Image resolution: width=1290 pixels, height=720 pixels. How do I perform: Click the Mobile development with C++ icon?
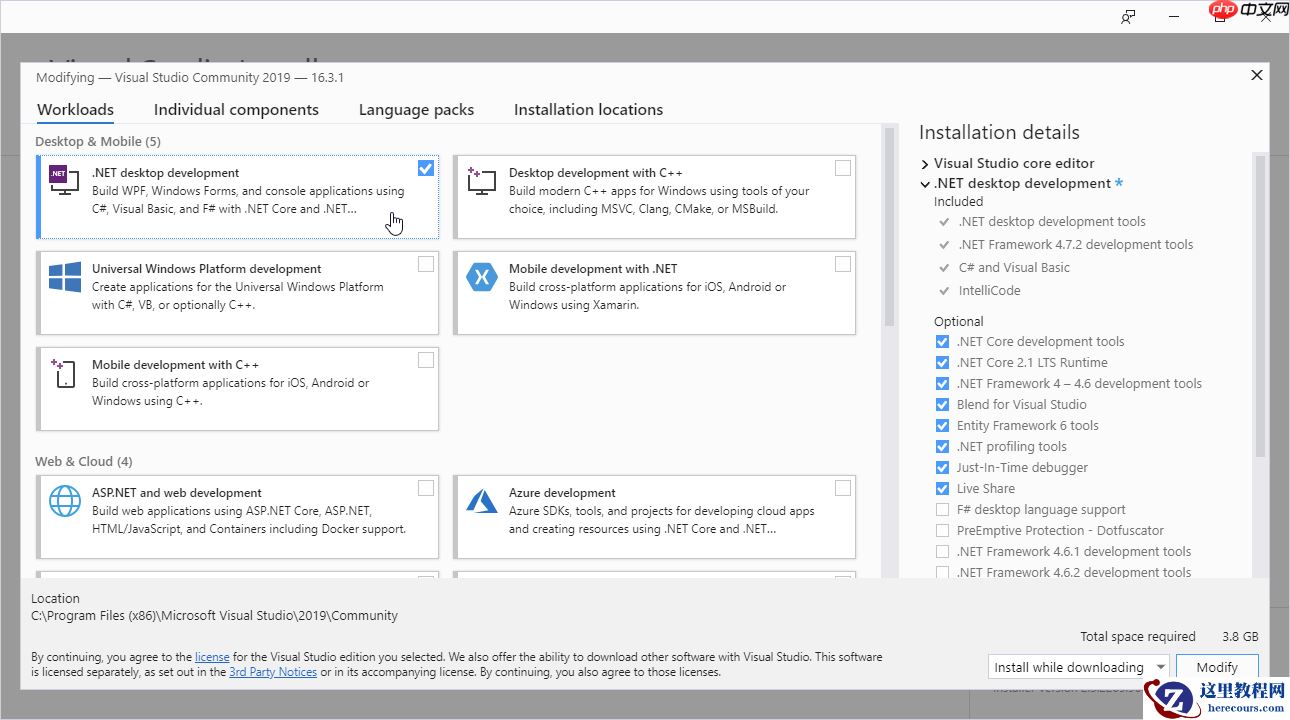[x=64, y=373]
